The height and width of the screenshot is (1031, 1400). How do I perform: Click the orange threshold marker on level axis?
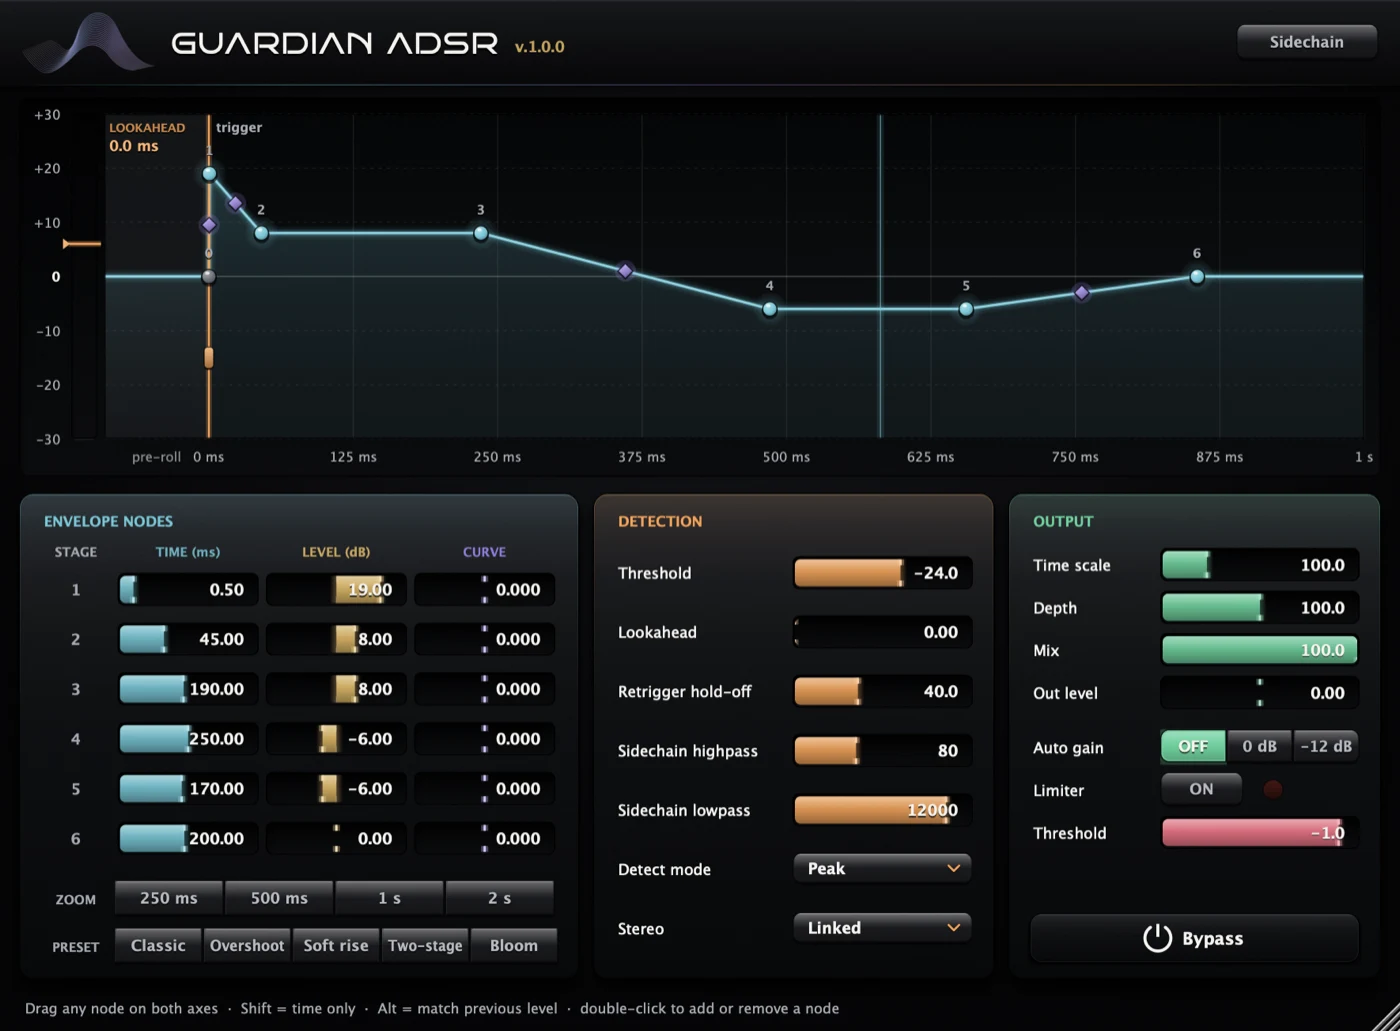80,244
